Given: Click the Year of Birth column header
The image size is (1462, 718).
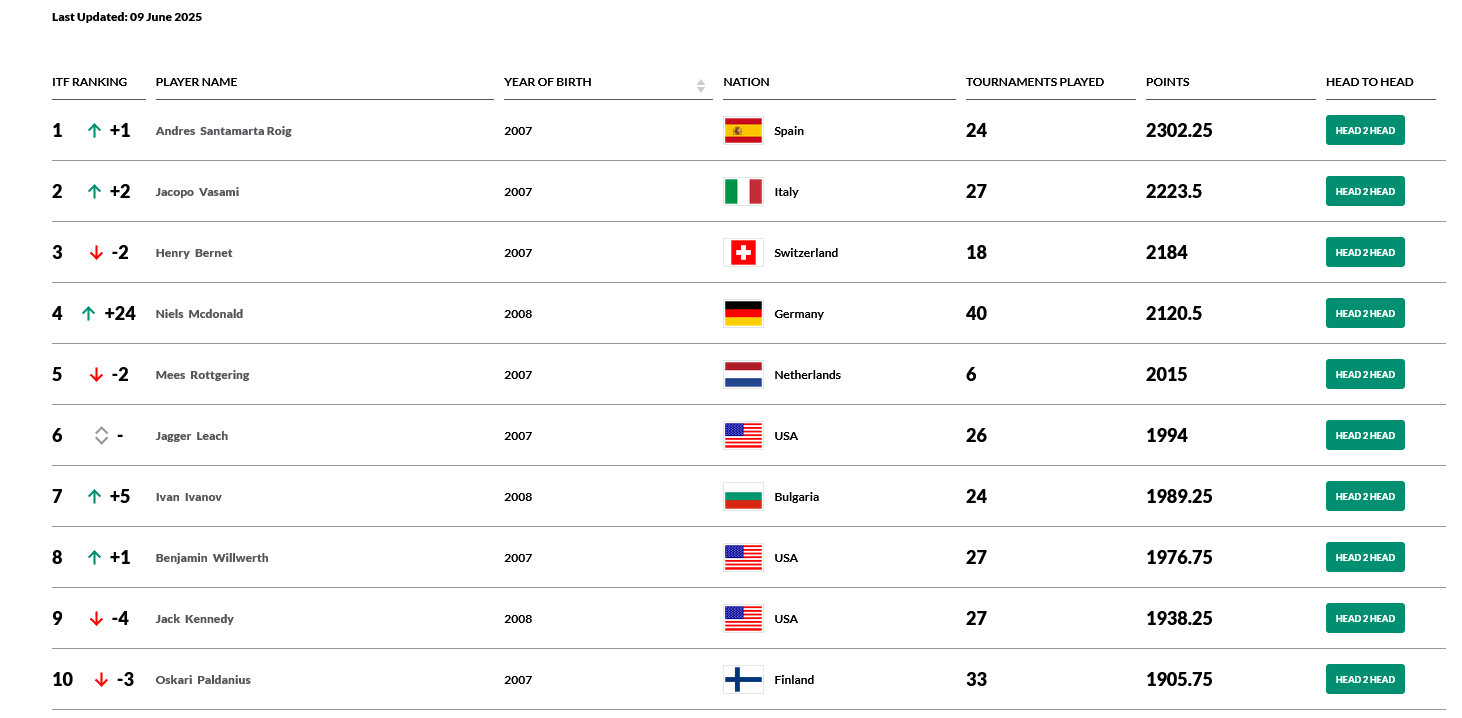Looking at the screenshot, I should (548, 82).
